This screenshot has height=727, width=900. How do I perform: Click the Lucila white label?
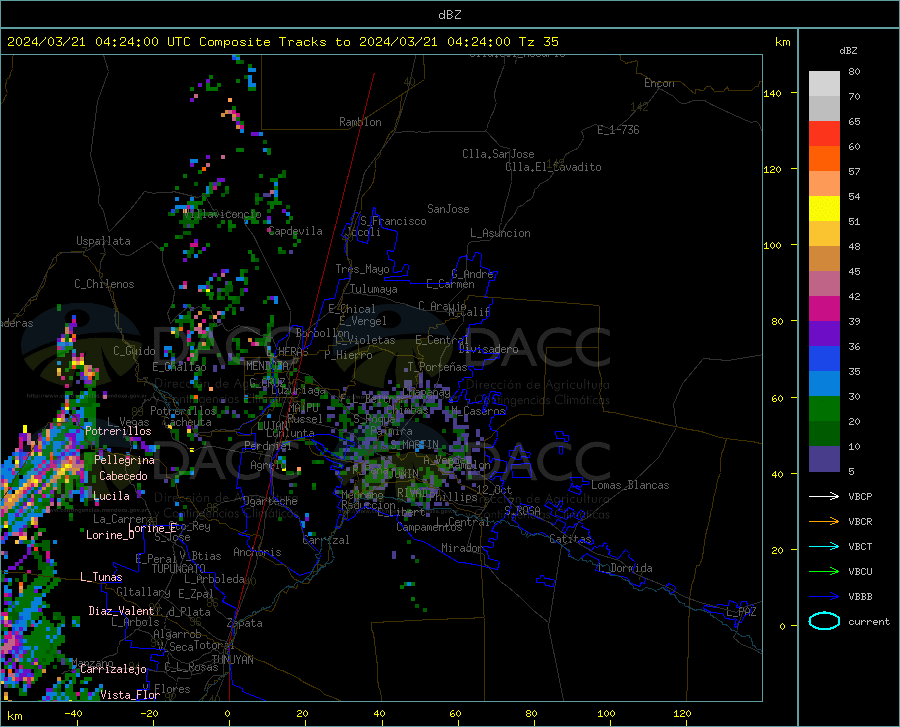[x=111, y=496]
